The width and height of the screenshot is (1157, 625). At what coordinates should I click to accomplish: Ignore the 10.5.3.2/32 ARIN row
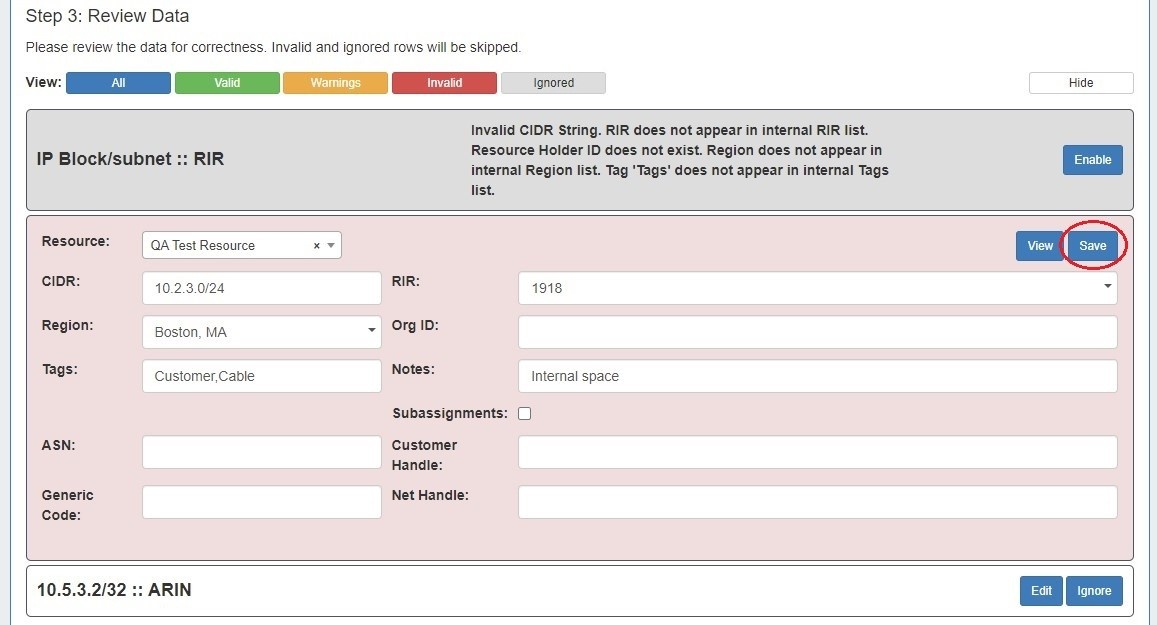click(x=1094, y=591)
